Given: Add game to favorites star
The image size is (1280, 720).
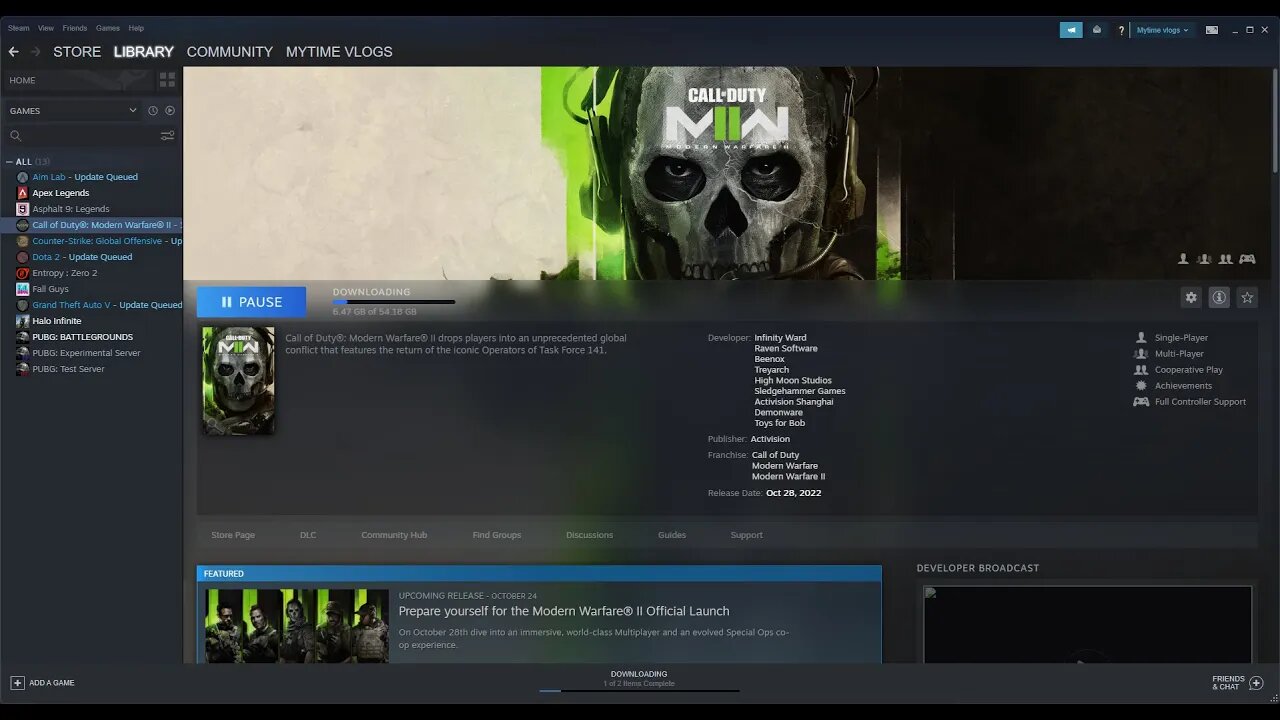Looking at the screenshot, I should pos(1247,297).
